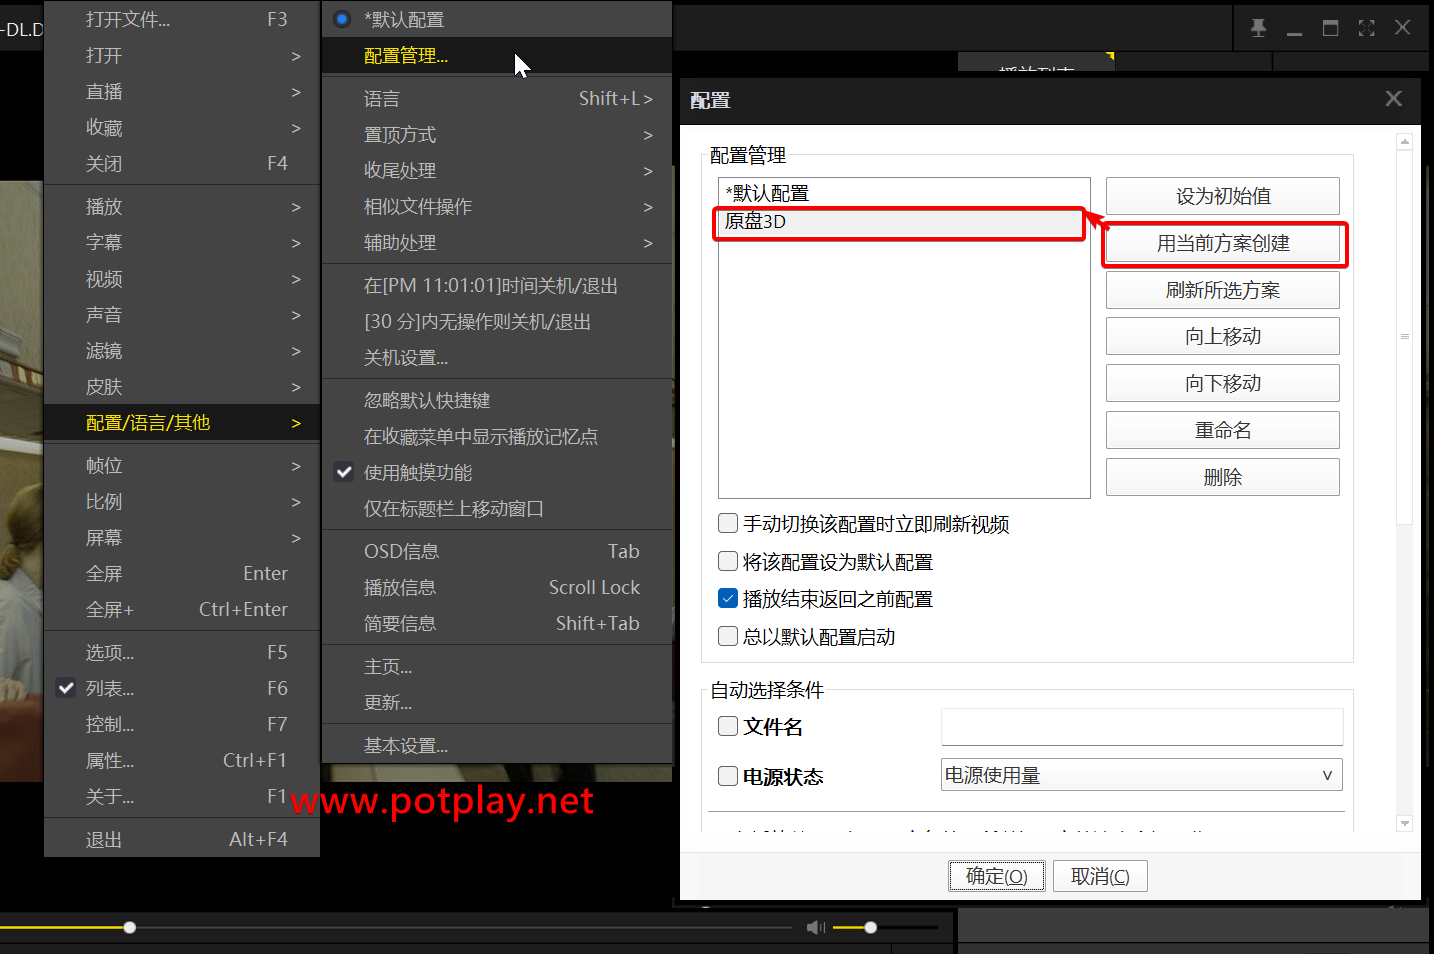Click 刷新所选方案 button
The width and height of the screenshot is (1434, 954).
pos(1223,290)
